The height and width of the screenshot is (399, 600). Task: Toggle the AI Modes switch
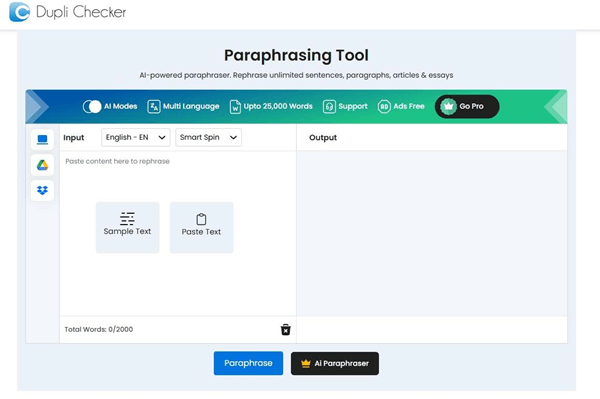[92, 106]
